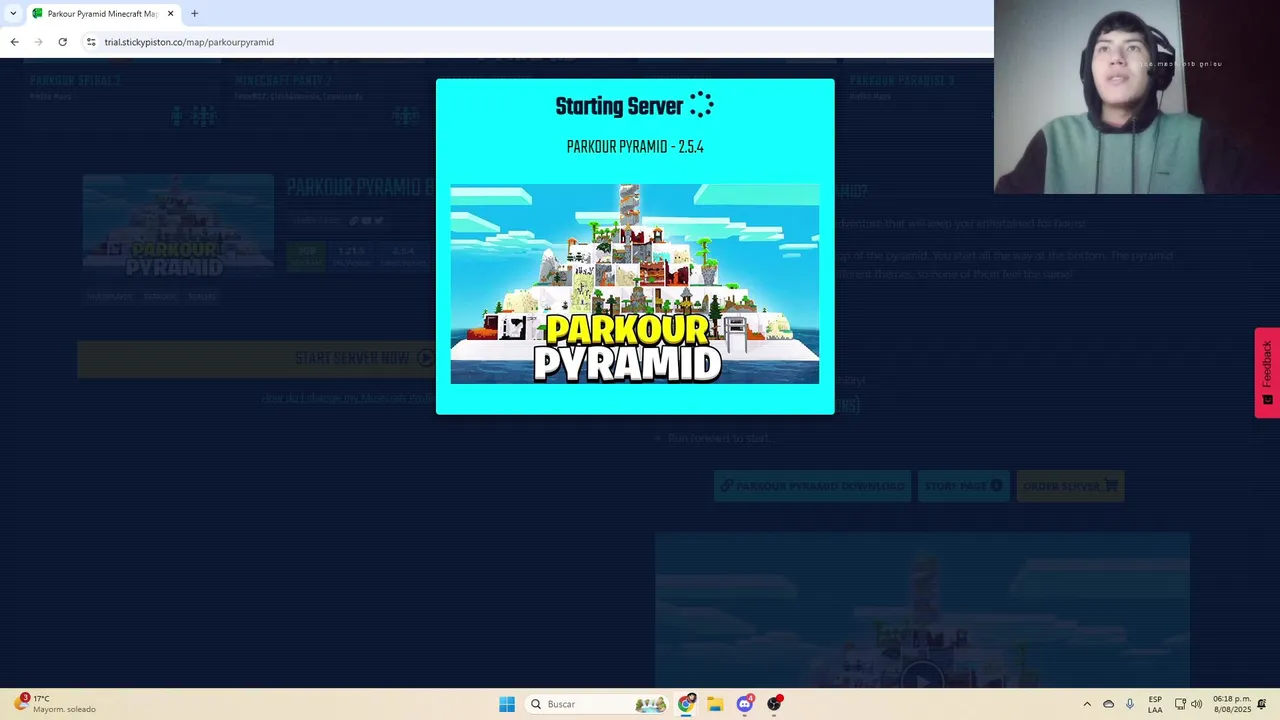Open the Windows Start menu

click(x=507, y=704)
